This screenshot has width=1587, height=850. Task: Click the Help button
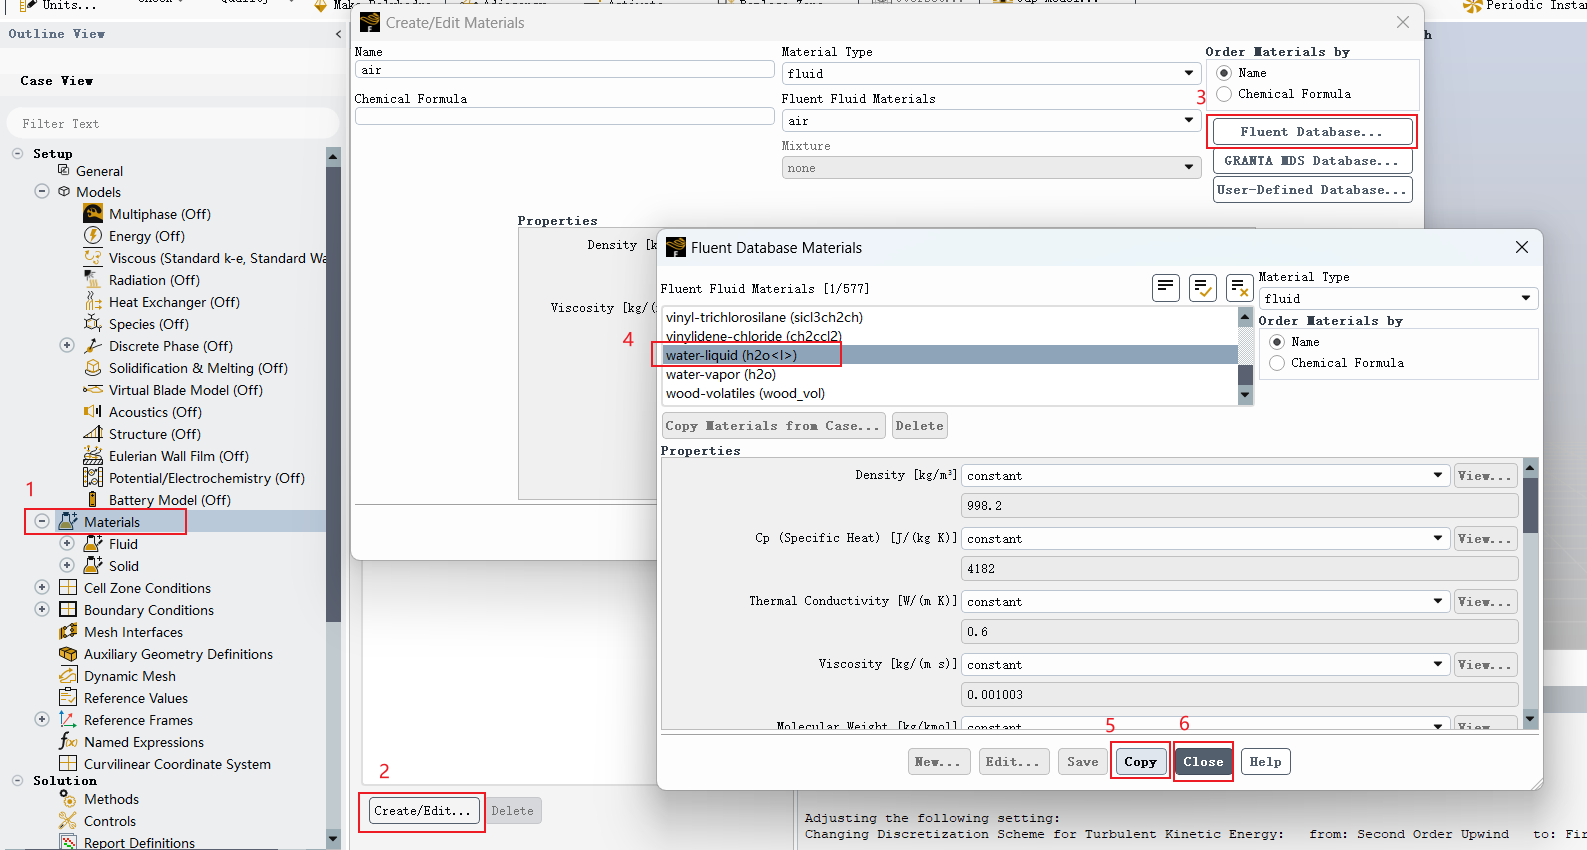tap(1265, 761)
